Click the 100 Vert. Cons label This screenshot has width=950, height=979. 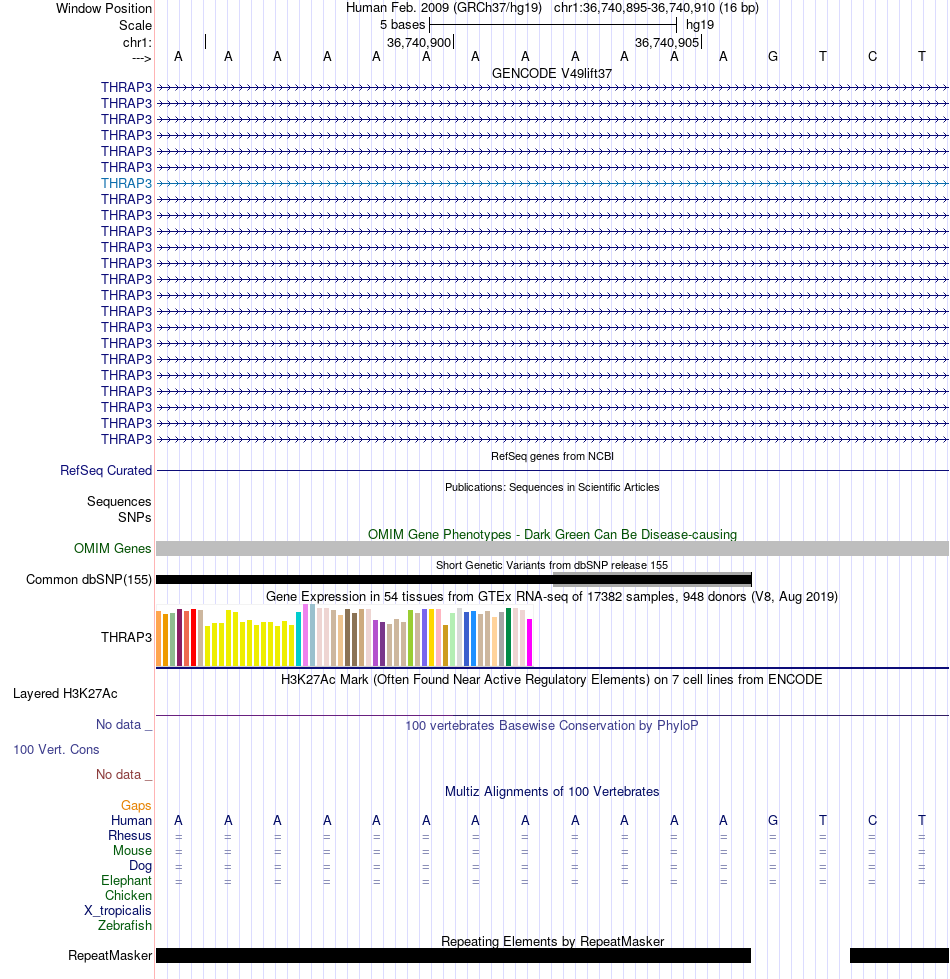click(x=56, y=749)
